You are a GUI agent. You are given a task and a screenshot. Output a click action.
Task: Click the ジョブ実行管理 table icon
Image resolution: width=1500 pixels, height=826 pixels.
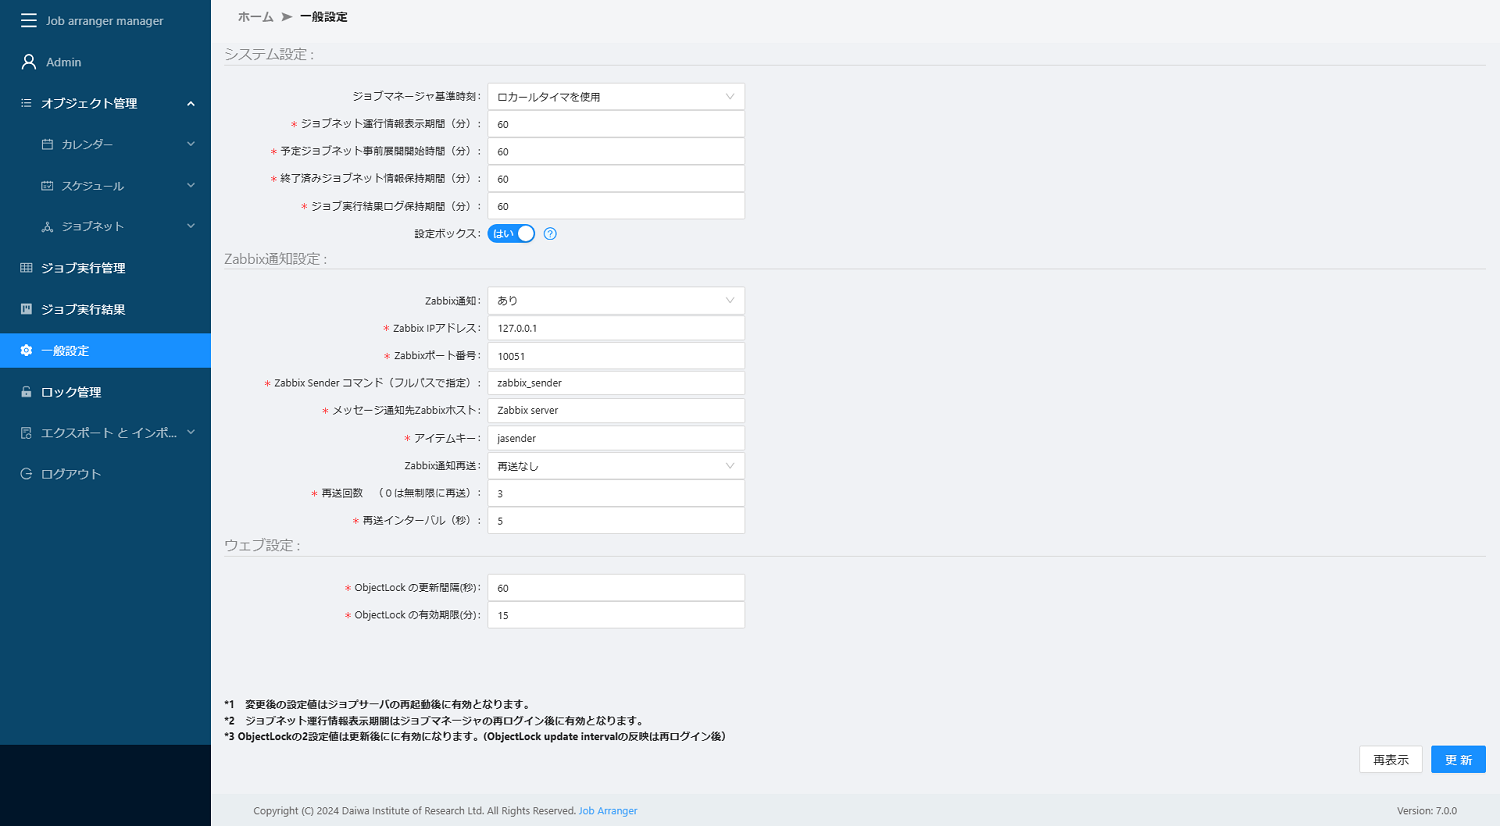coord(26,268)
